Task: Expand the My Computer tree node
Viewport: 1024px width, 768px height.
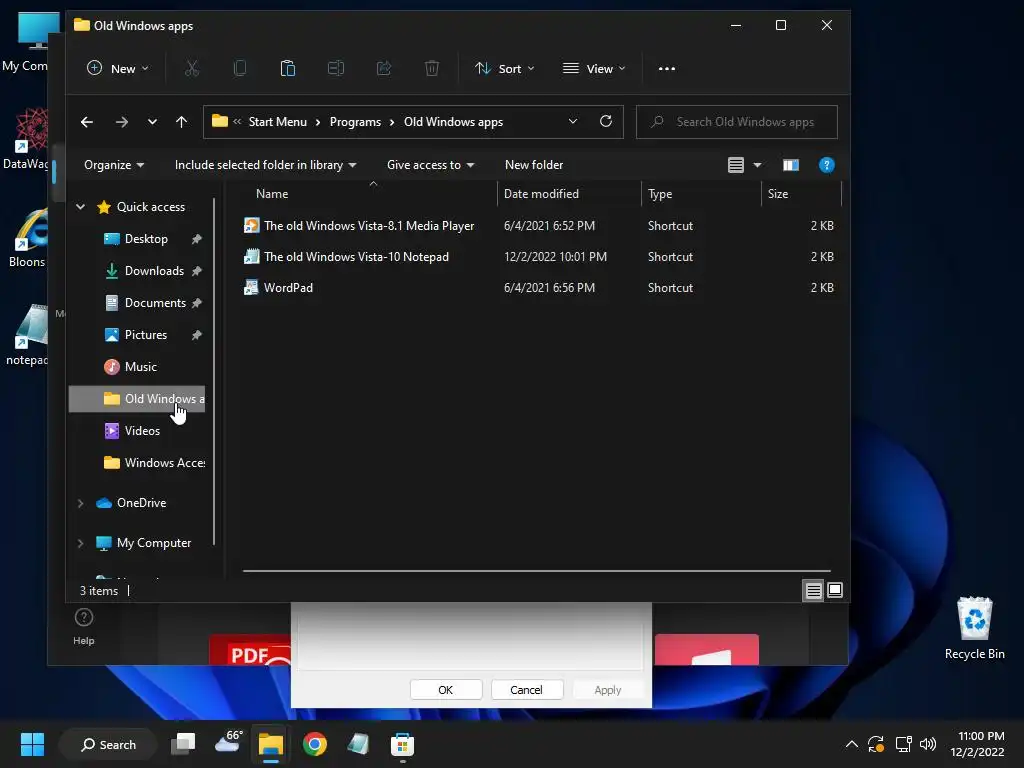Action: click(x=80, y=543)
